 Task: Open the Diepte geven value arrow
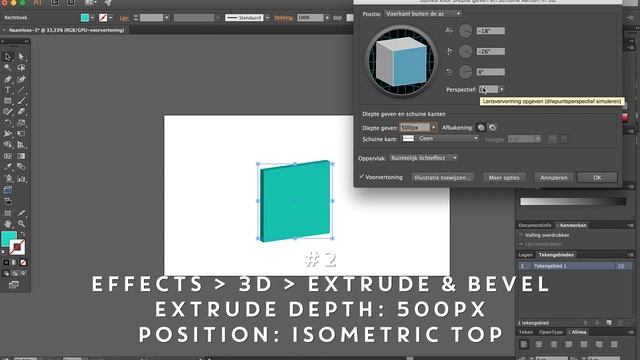(x=433, y=128)
